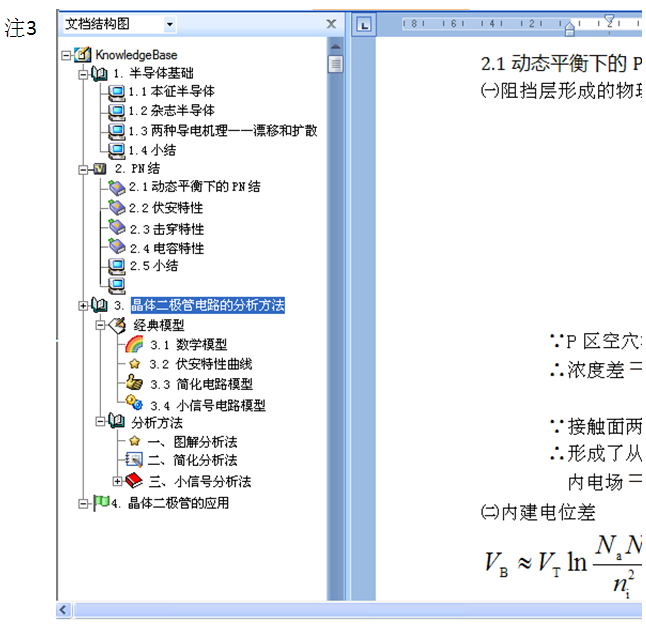Expand the 三、小信号分析法 node
Screen dimensions: 646x626
click(x=117, y=481)
